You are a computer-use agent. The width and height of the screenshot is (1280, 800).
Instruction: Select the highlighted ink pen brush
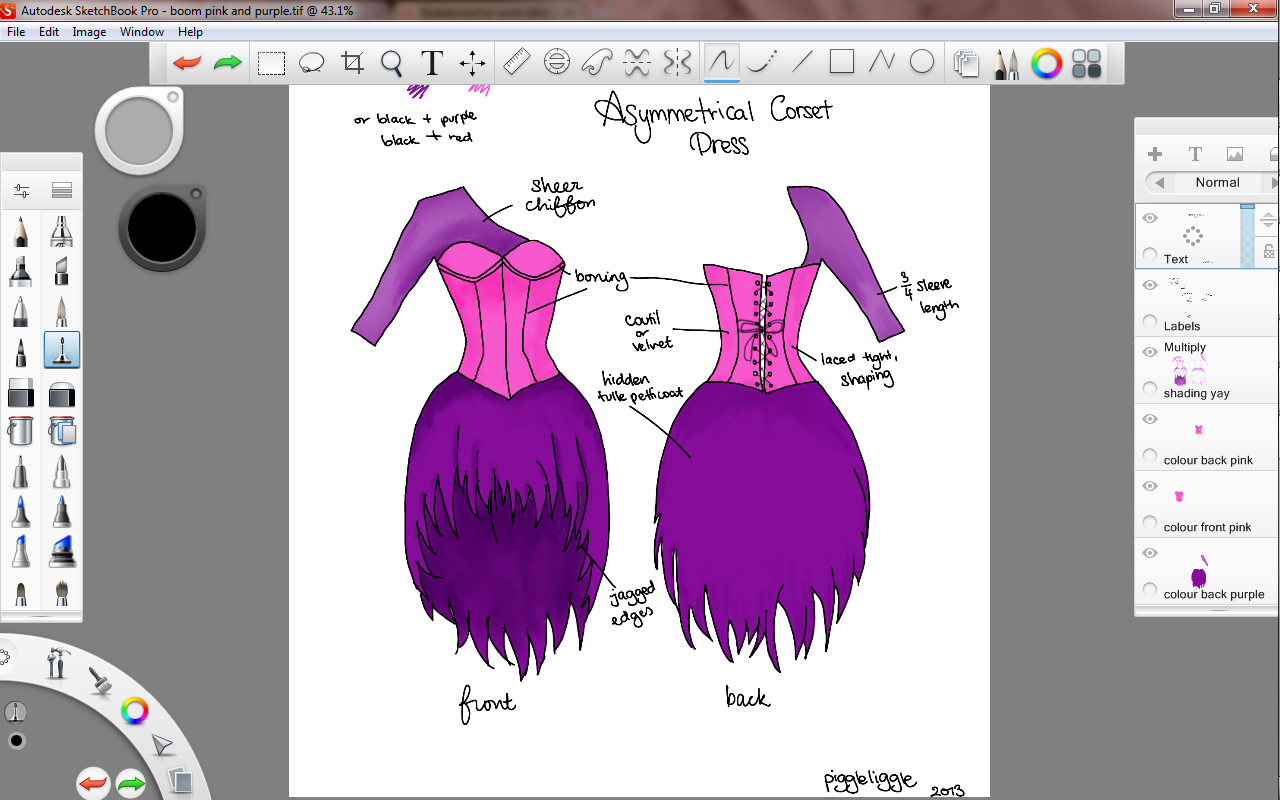[62, 350]
